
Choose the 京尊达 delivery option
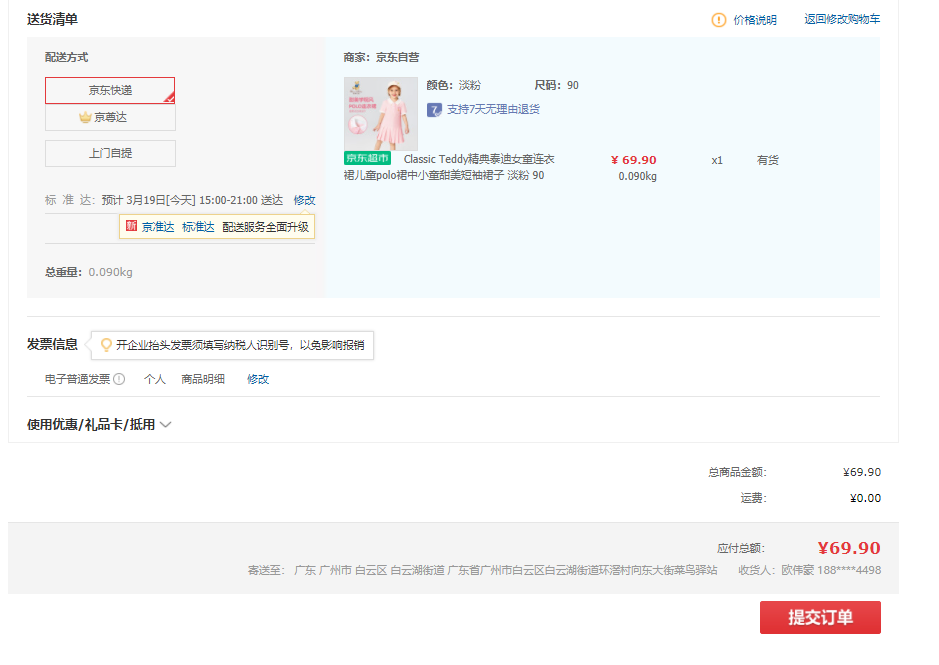click(x=110, y=118)
